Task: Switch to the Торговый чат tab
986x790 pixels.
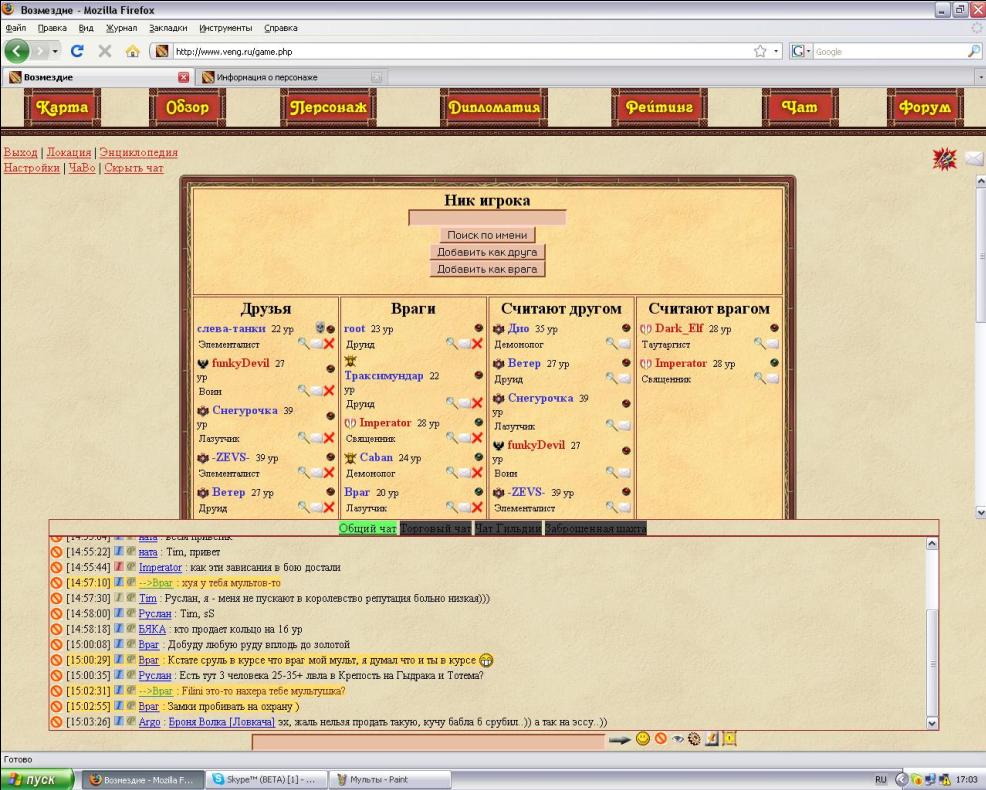Action: coord(435,528)
